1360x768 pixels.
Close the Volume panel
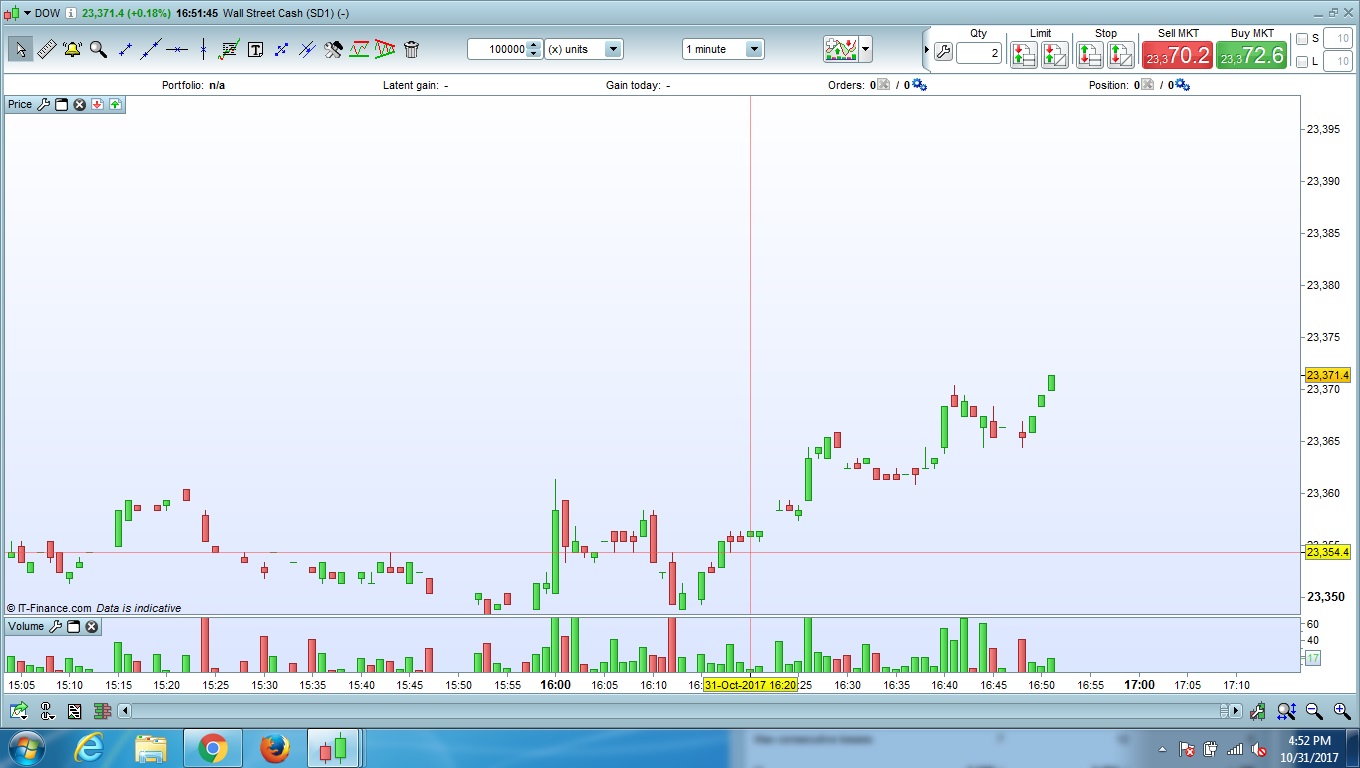pos(92,627)
